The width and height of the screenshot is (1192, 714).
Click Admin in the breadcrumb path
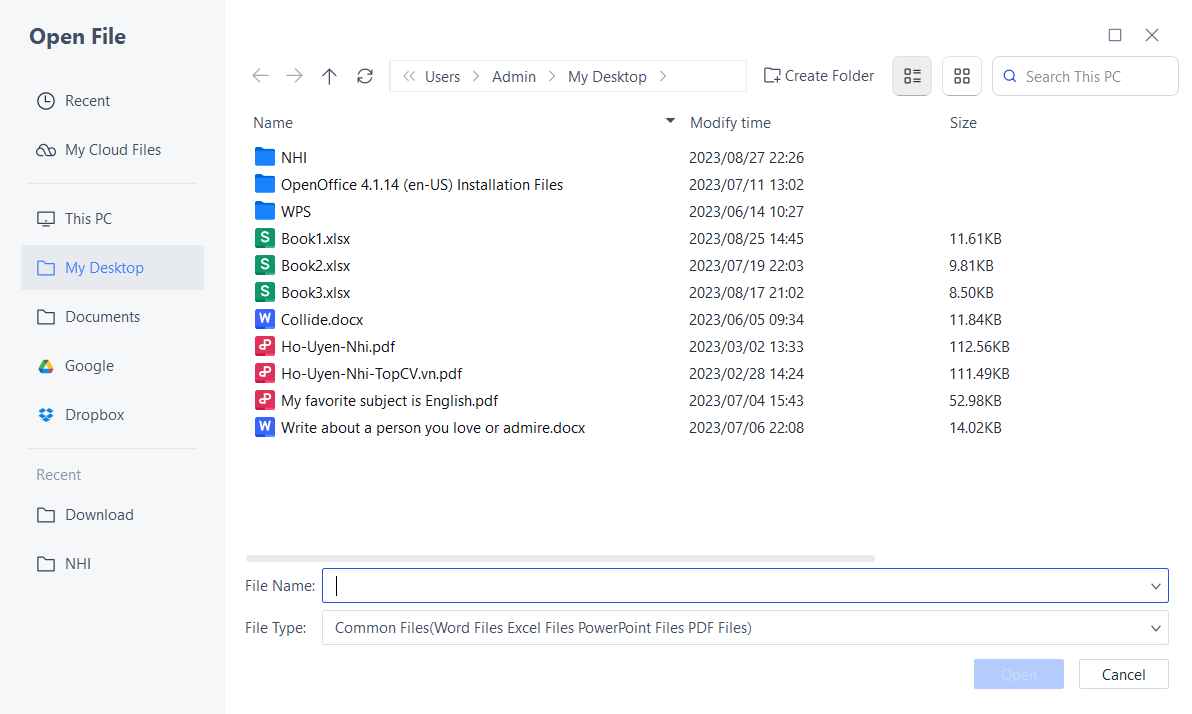click(x=514, y=77)
